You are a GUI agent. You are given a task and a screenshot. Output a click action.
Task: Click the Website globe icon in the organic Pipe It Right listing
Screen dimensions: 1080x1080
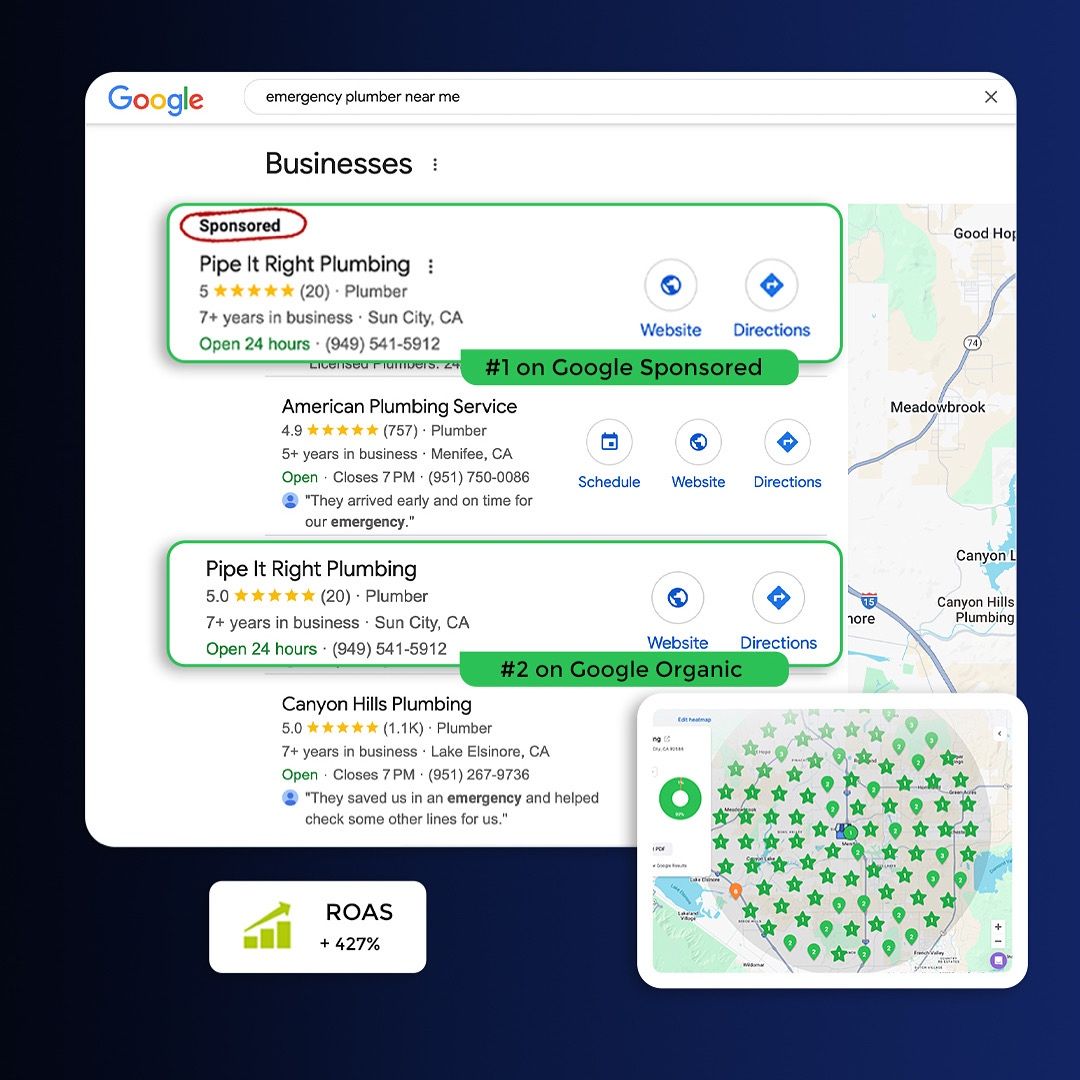click(x=678, y=597)
